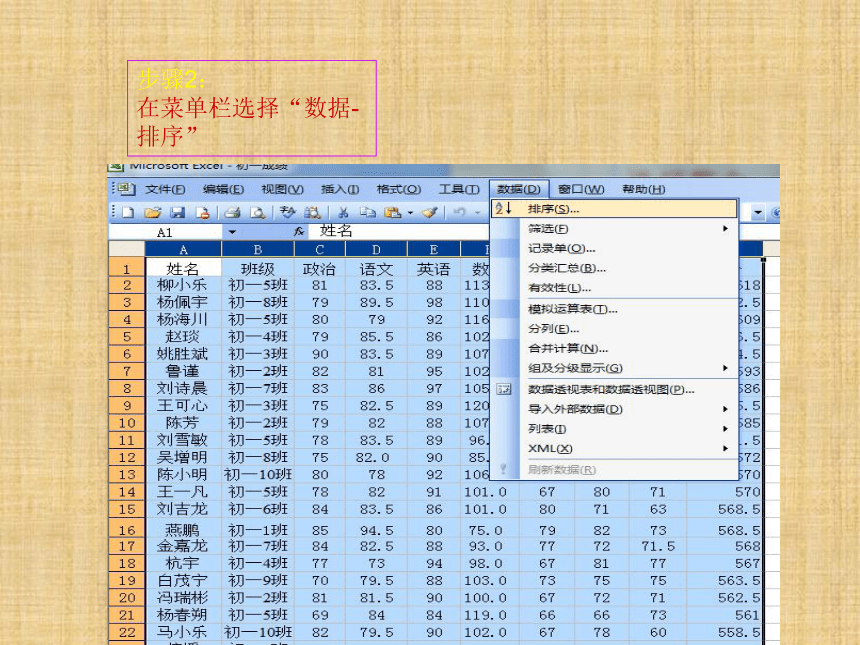860x645 pixels.
Task: Click the 数据(D) menu title
Action: 519,189
